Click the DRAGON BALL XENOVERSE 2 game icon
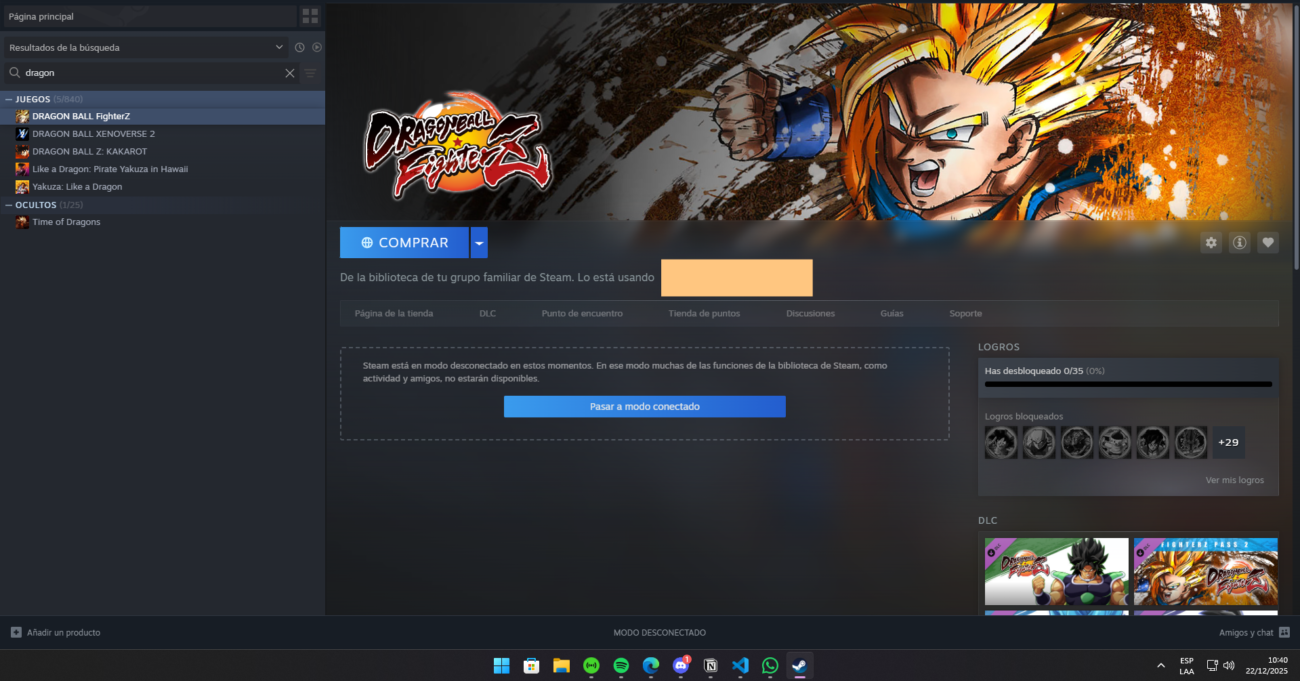Viewport: 1300px width, 681px height. point(22,134)
